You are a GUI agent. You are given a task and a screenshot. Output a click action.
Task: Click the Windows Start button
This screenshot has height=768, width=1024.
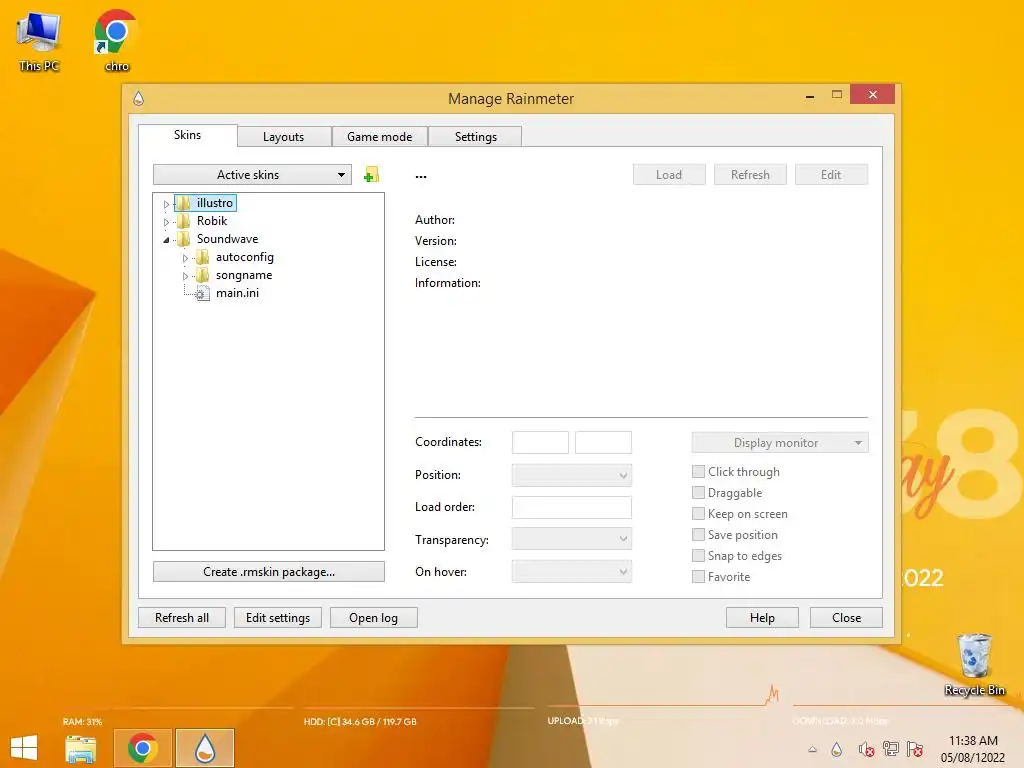pyautogui.click(x=24, y=748)
